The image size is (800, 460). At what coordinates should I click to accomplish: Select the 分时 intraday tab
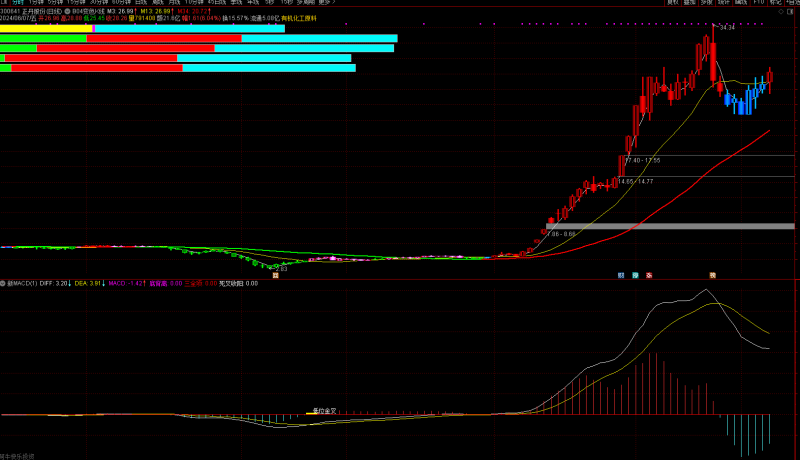[19, 3]
